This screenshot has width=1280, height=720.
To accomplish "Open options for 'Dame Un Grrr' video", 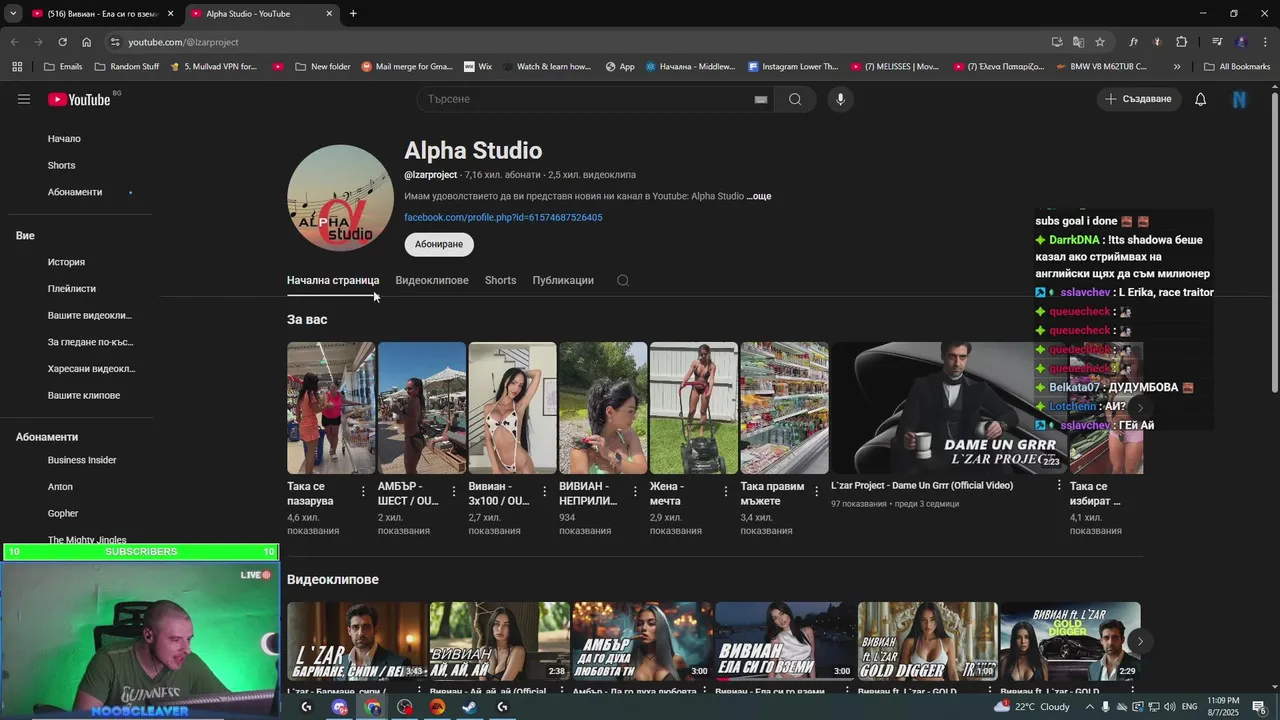I will point(1059,485).
